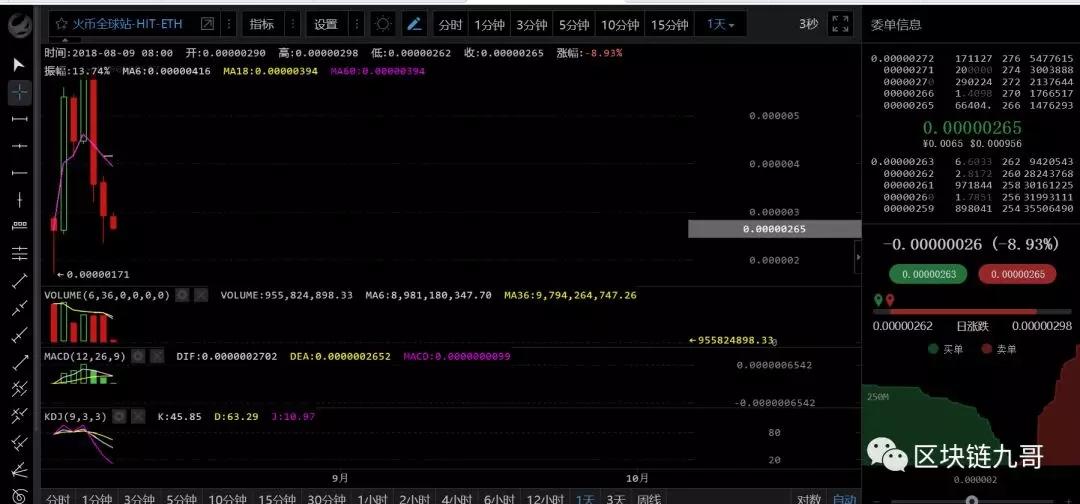Select 30分钟 in the bottom timeframe bar
The image size is (1080, 504).
tap(326, 498)
